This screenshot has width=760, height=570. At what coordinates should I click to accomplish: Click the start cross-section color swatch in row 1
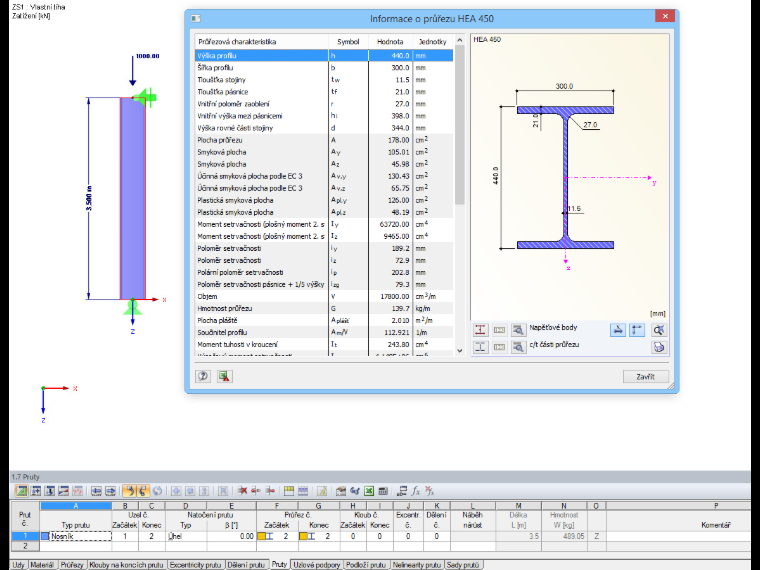click(261, 537)
